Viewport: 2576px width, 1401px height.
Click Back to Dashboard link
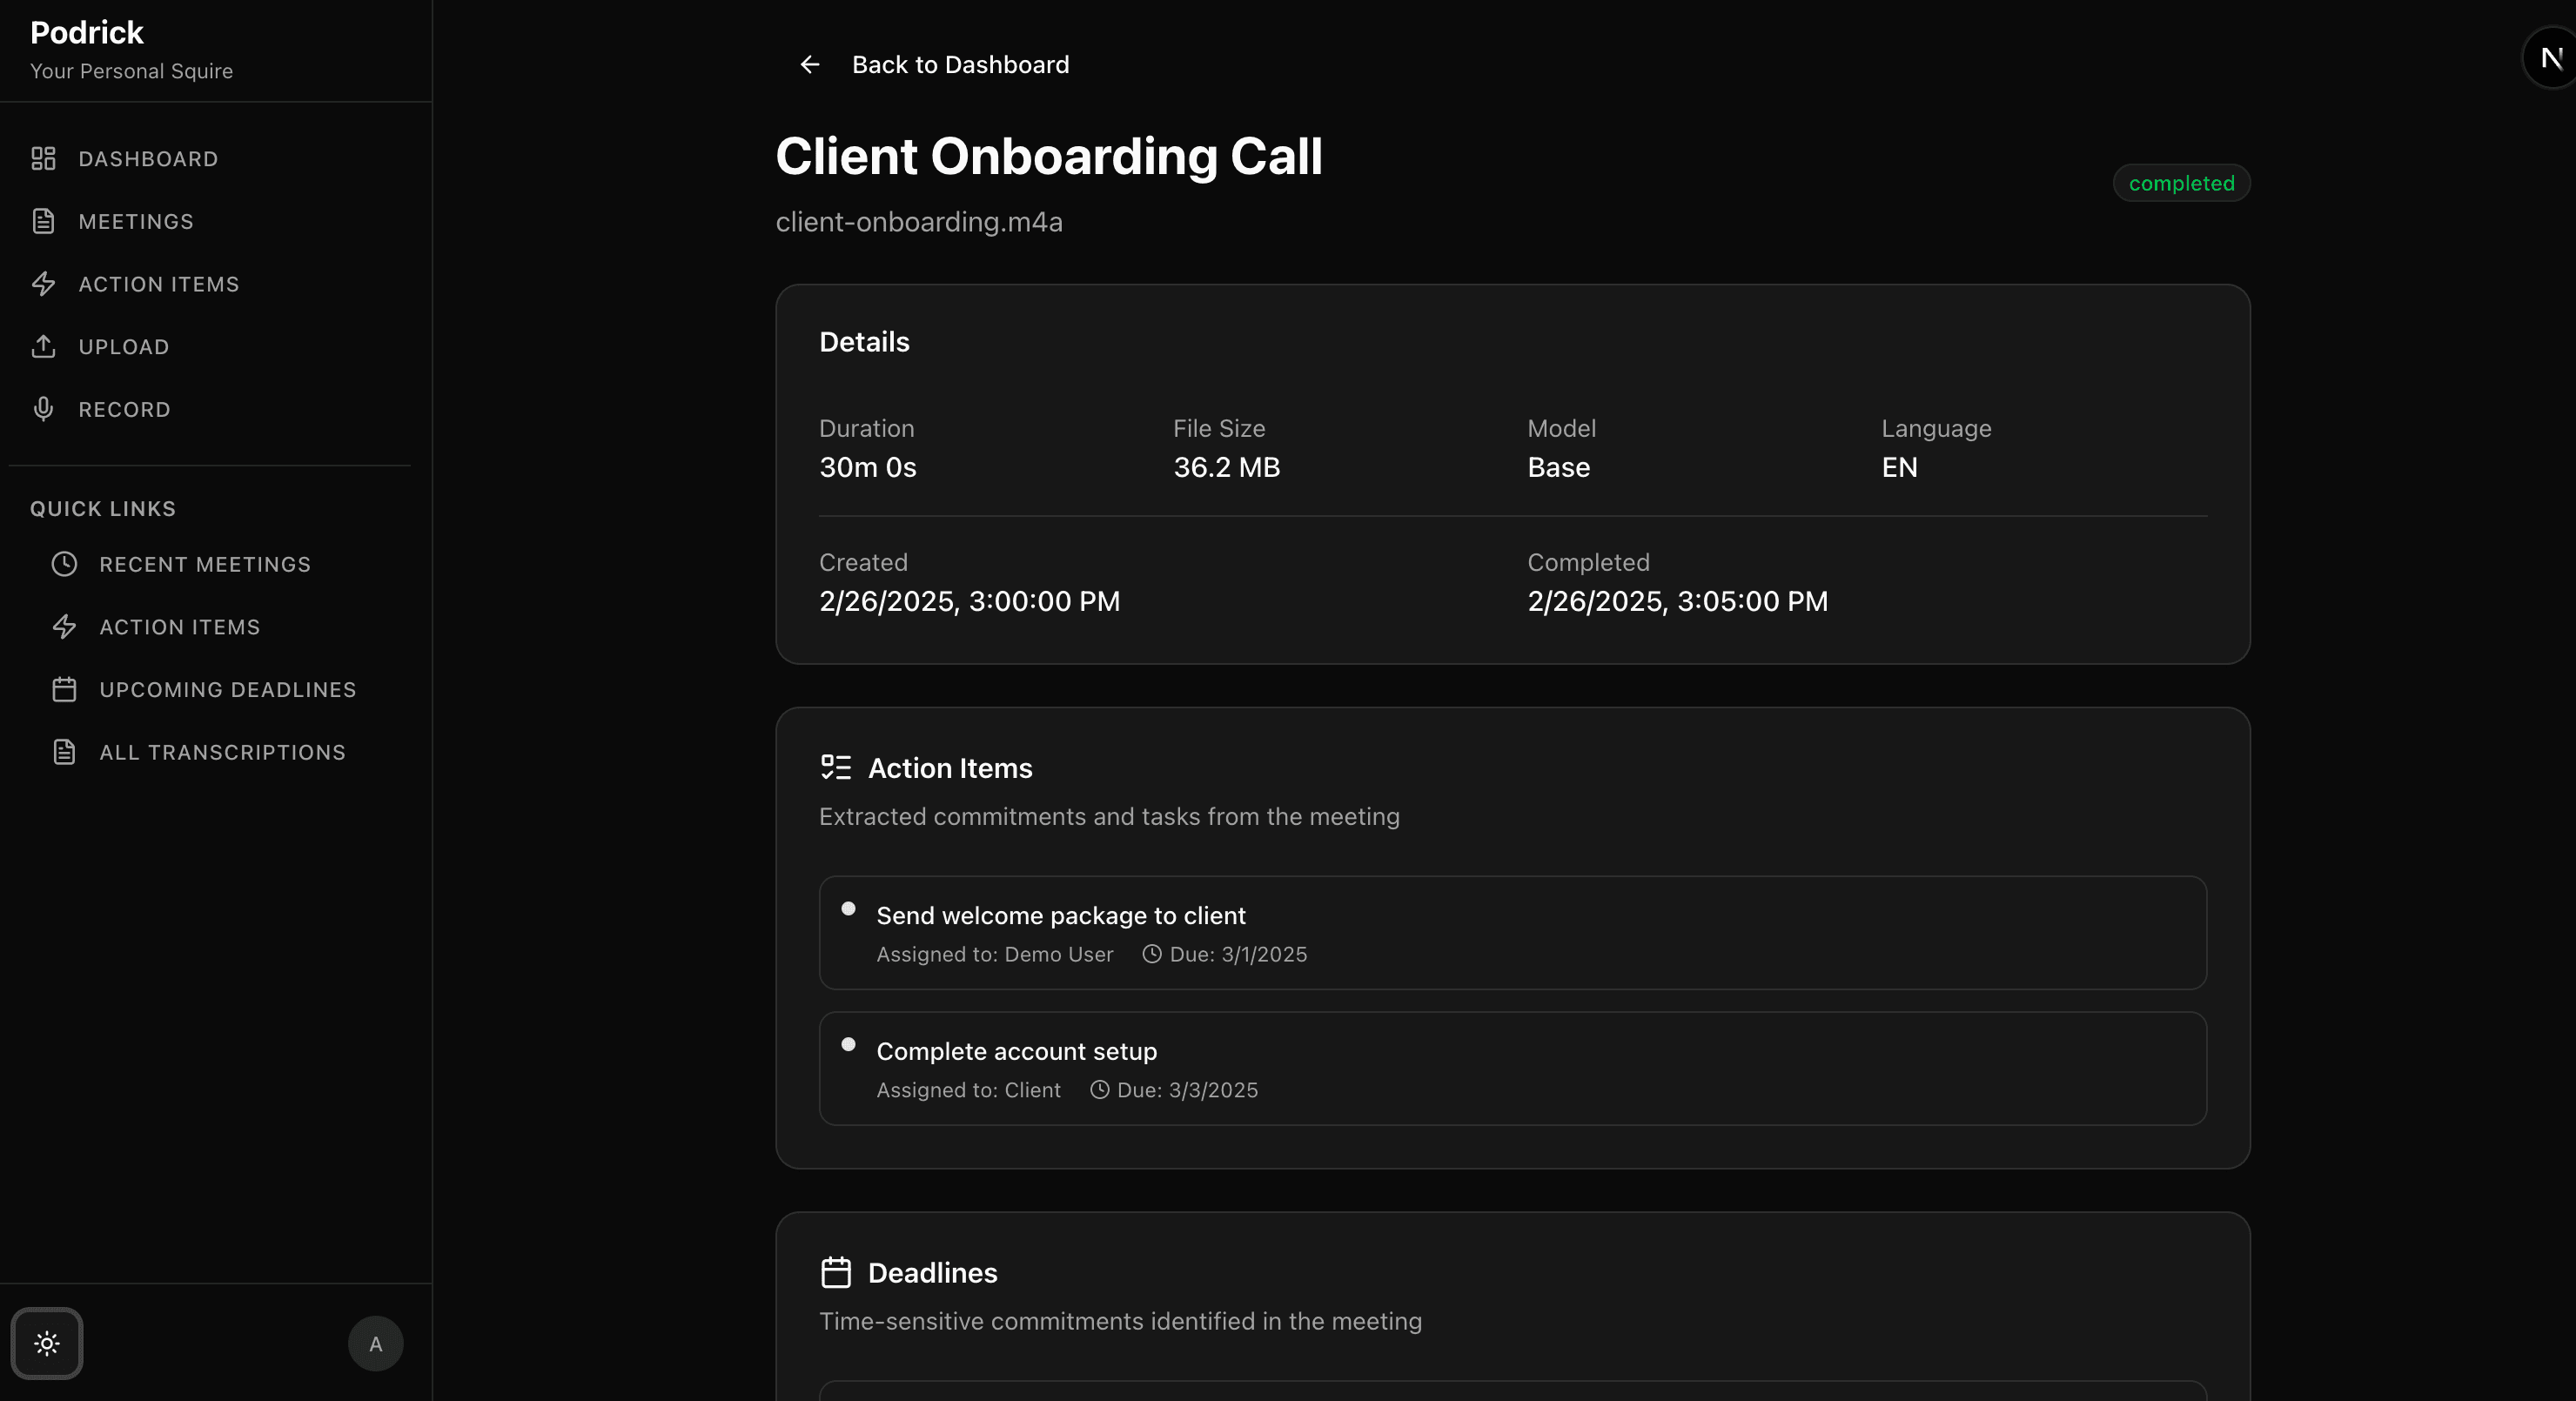(959, 64)
